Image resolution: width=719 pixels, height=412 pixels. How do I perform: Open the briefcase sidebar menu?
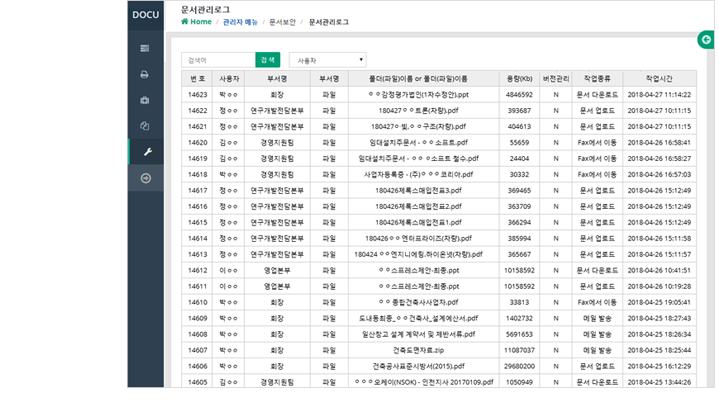(x=145, y=100)
